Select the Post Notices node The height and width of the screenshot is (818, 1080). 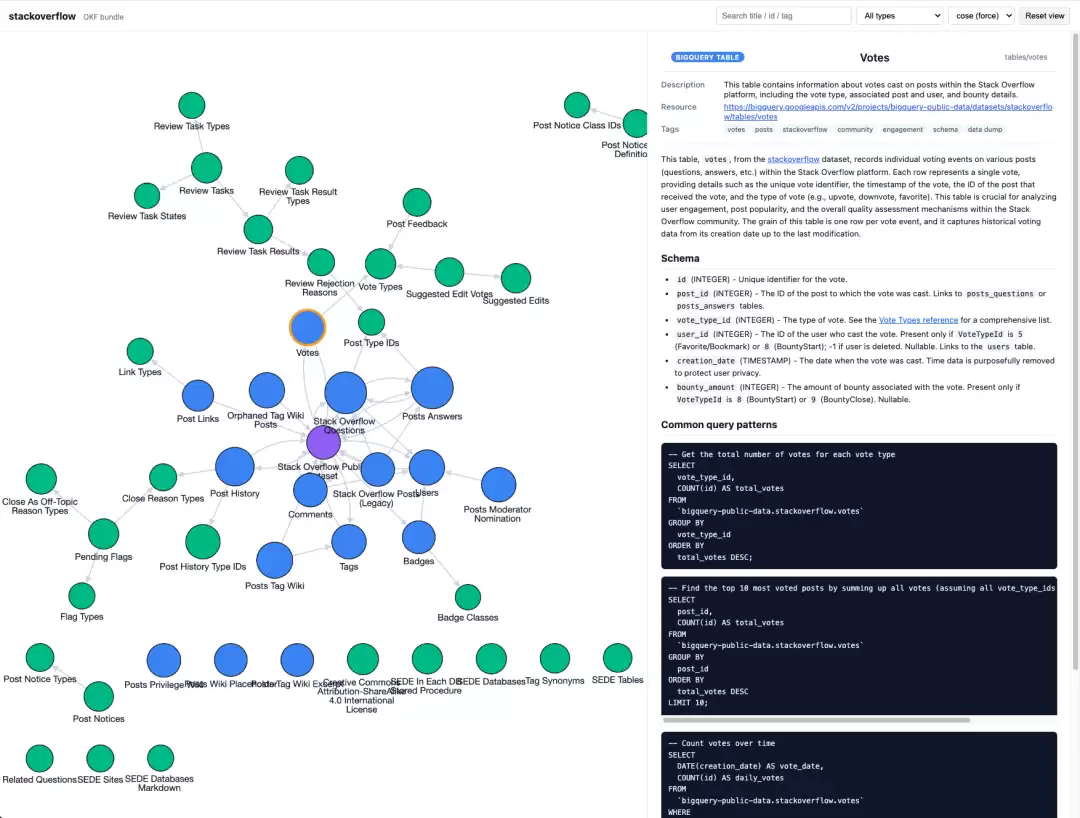[98, 697]
